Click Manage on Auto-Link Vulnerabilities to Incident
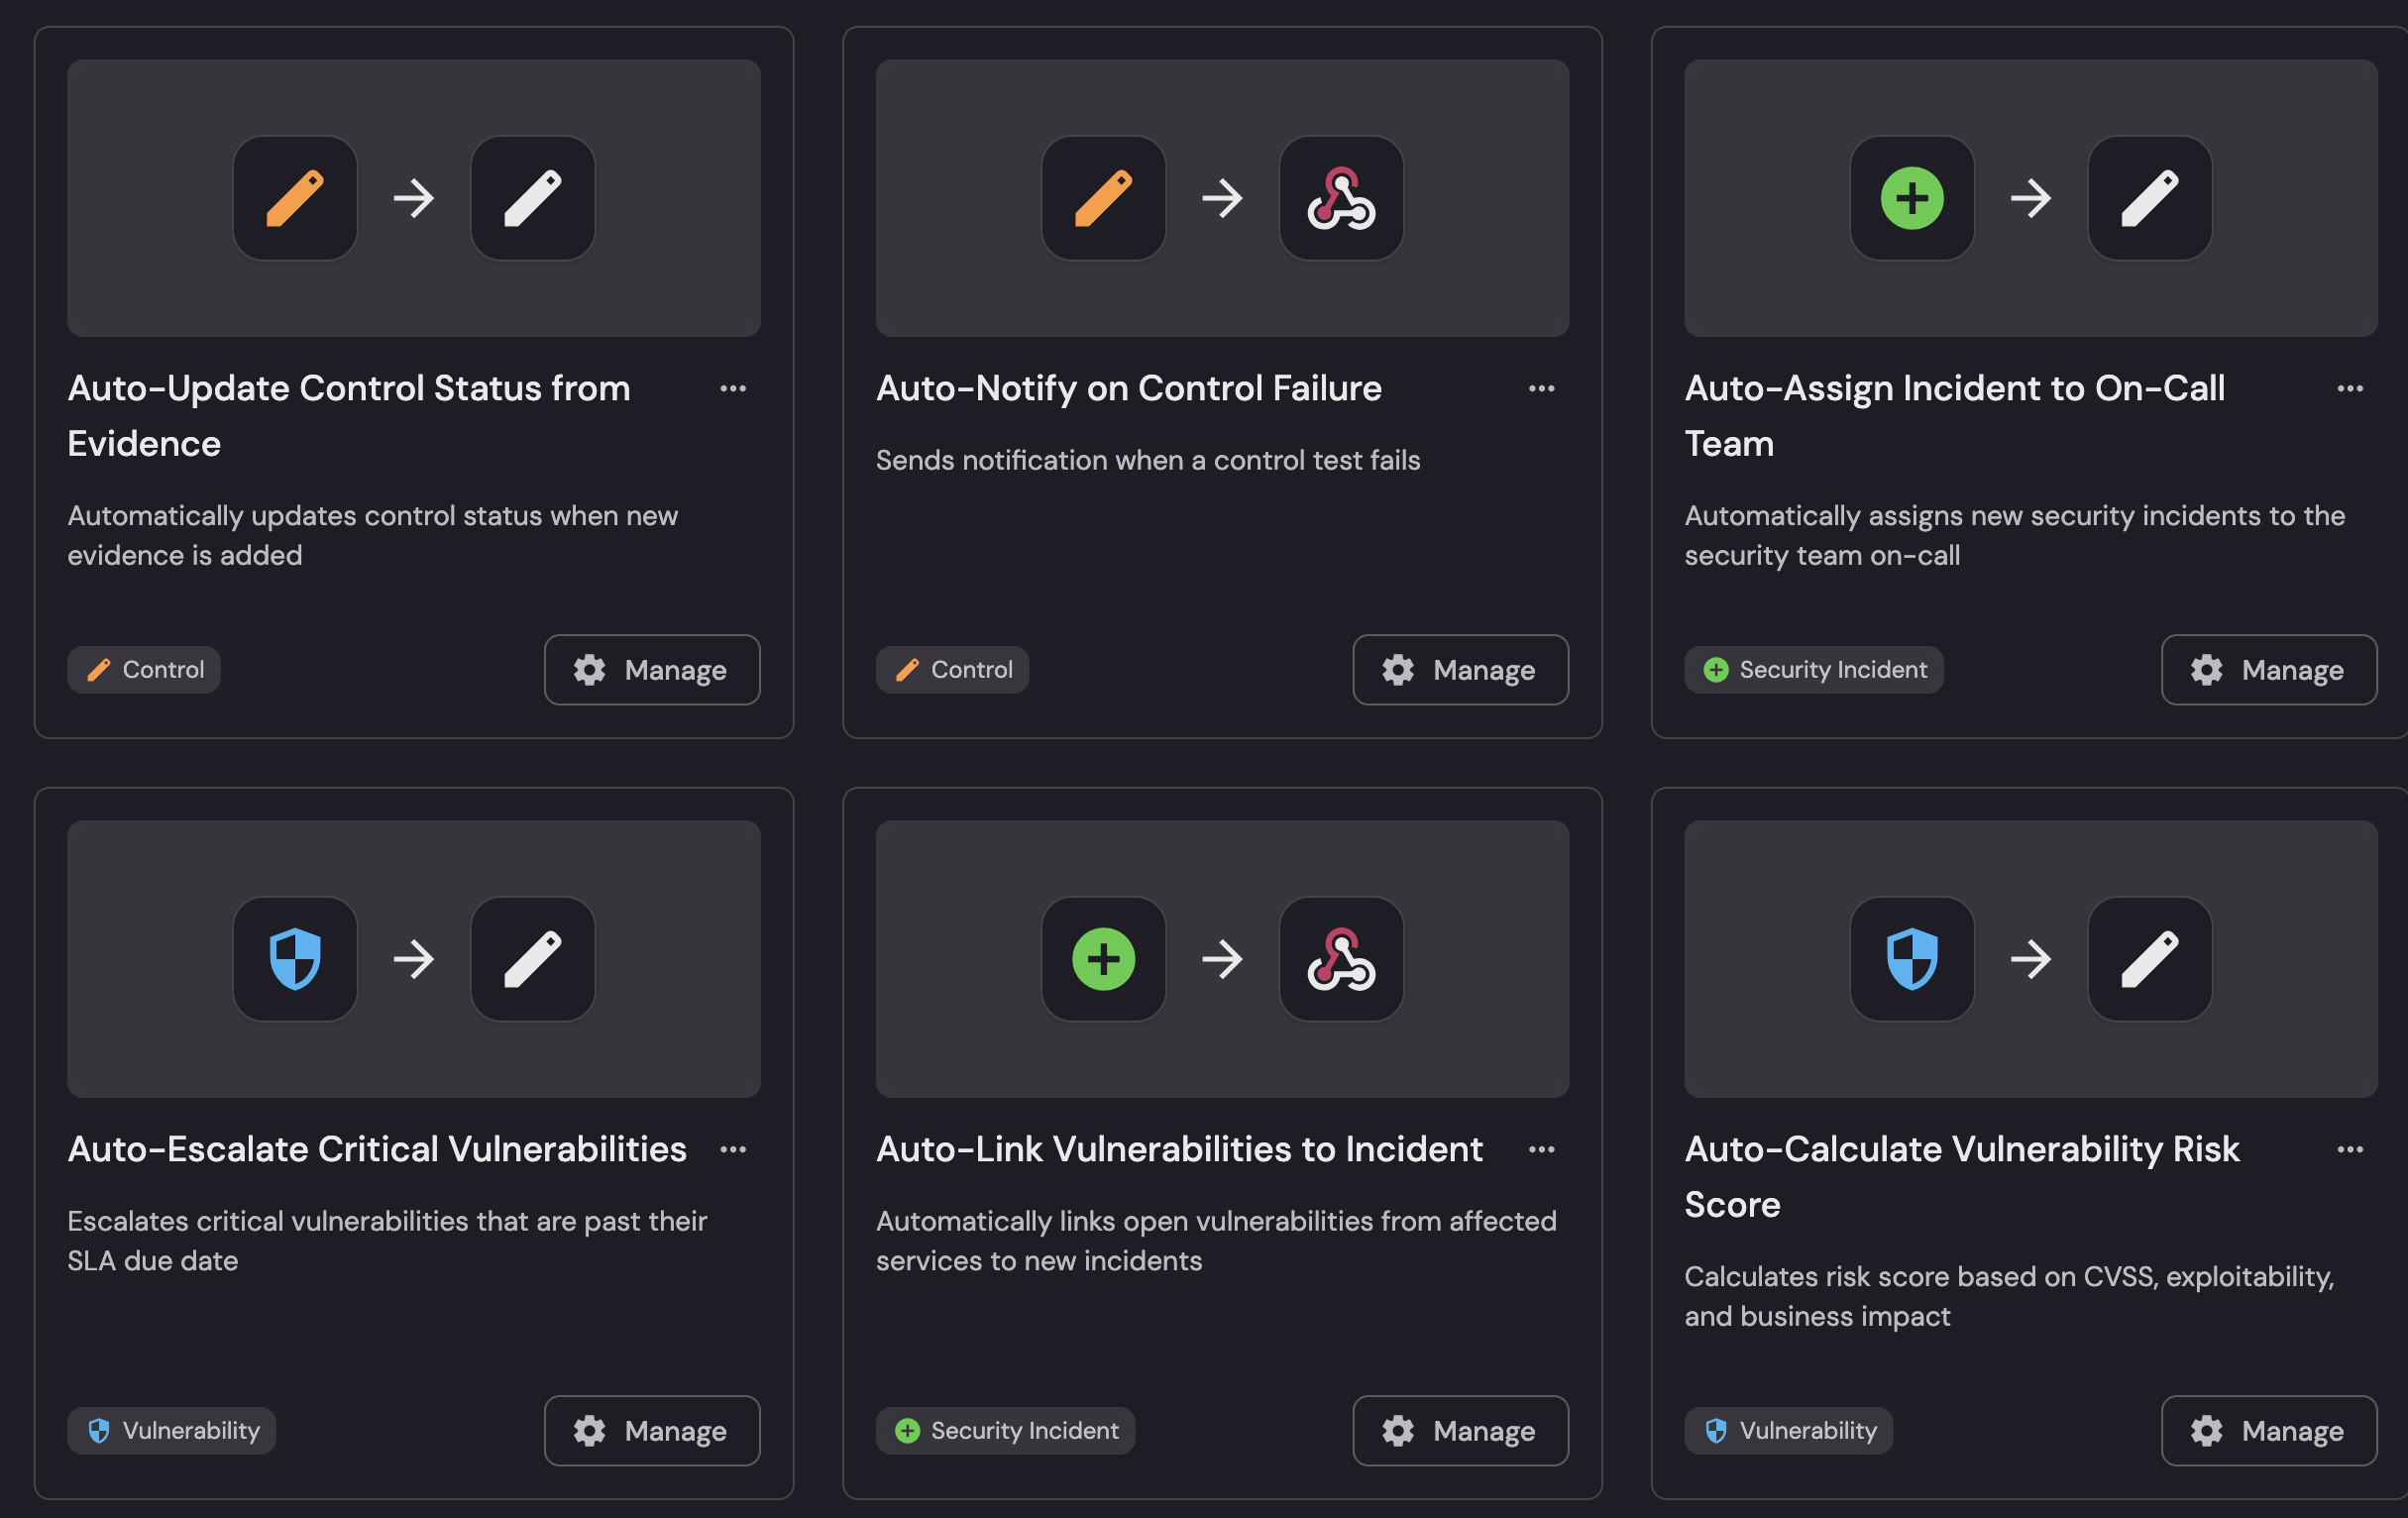The width and height of the screenshot is (2408, 1518). (1460, 1430)
